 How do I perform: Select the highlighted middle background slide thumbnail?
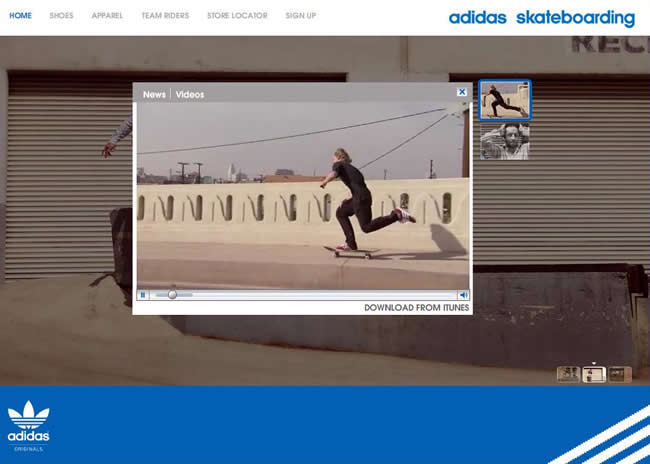(594, 374)
